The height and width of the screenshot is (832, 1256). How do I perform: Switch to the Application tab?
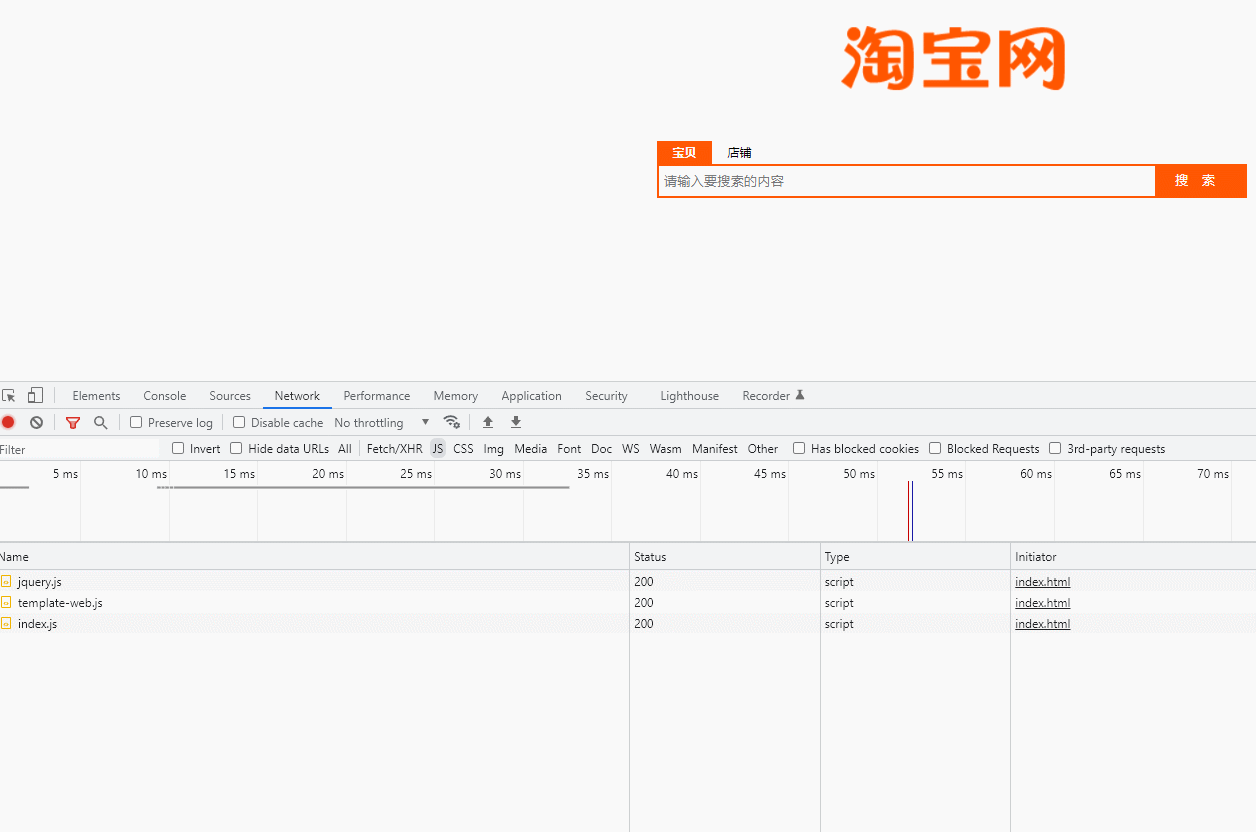click(532, 396)
